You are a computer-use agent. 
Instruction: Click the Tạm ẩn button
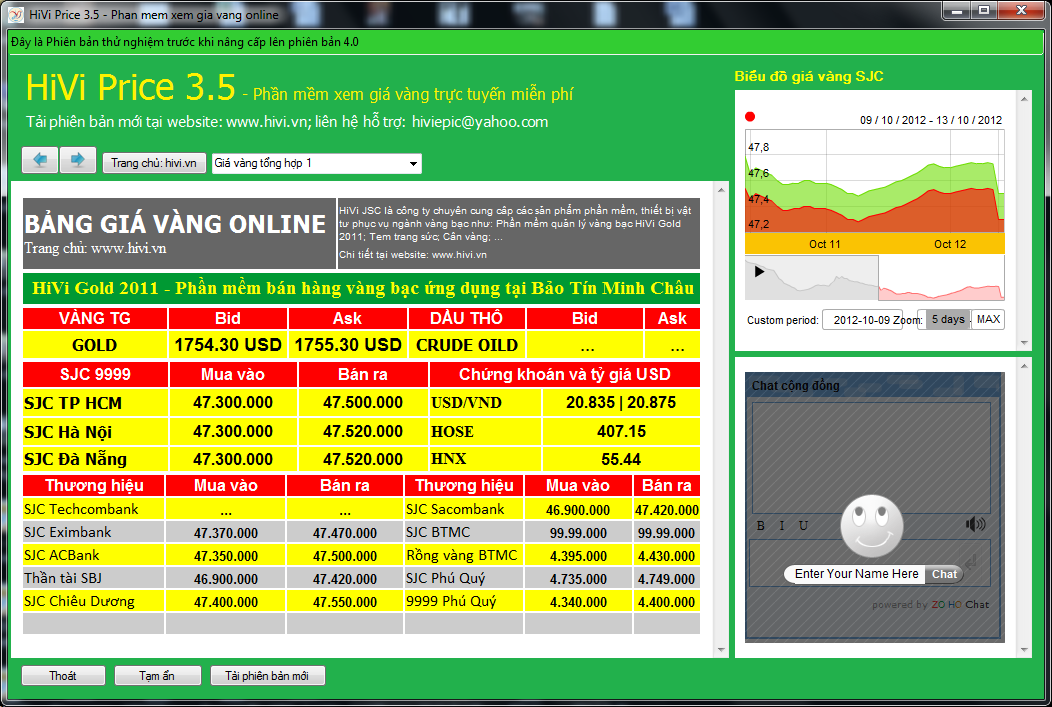click(x=158, y=675)
